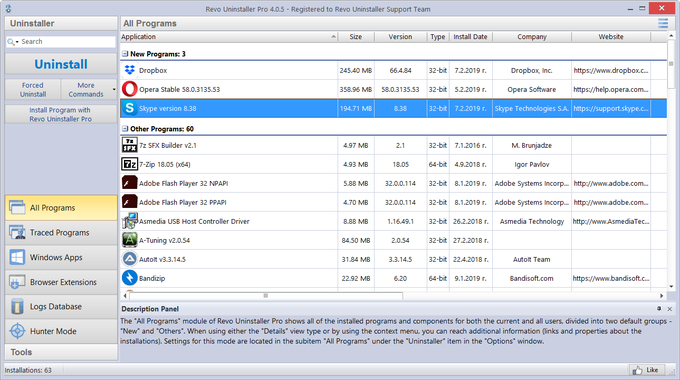Click the https://www.dropbox.c... website cell
Viewport: 680px width, 380px height.
point(611,70)
